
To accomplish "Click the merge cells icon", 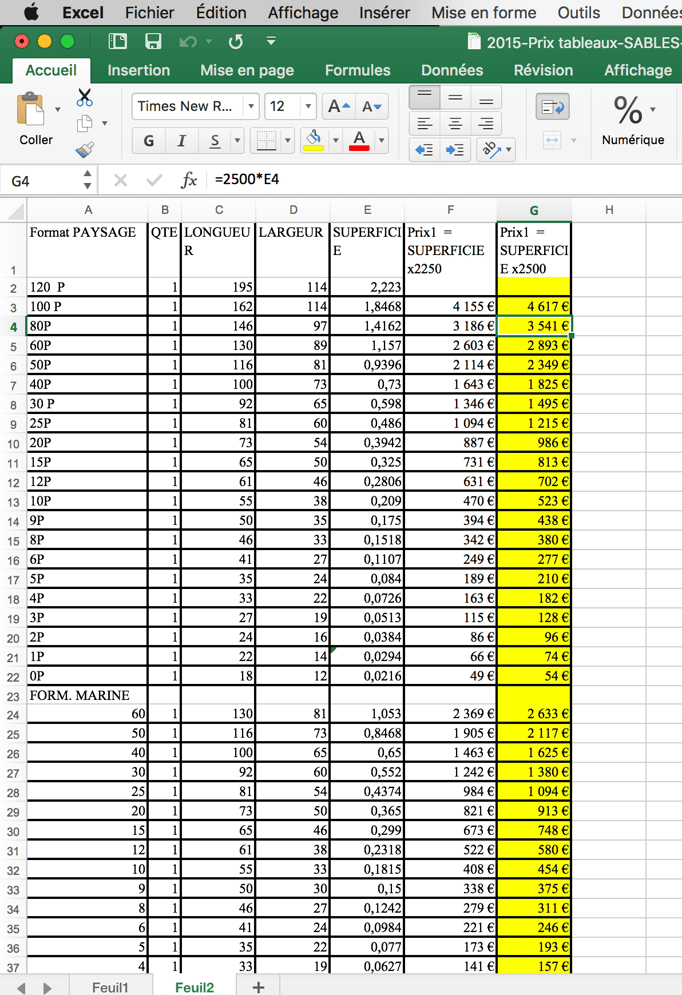I will [553, 140].
